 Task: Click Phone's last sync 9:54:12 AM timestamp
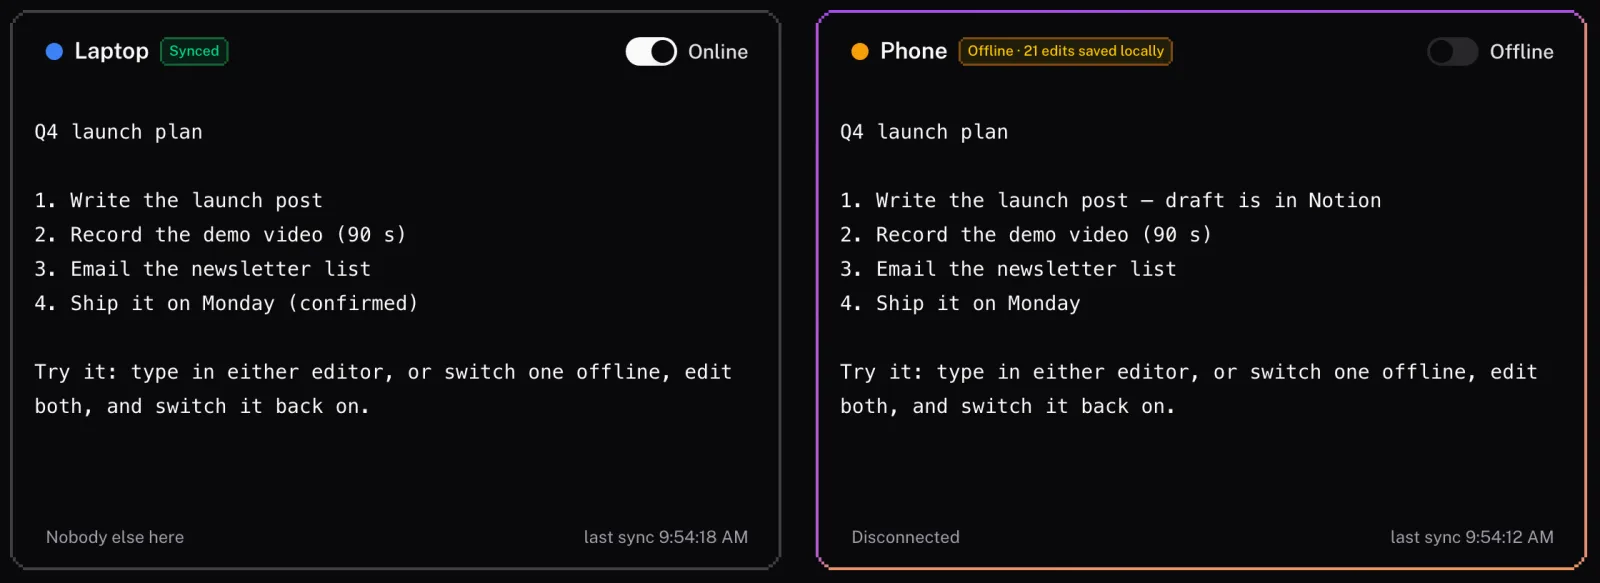(1472, 537)
